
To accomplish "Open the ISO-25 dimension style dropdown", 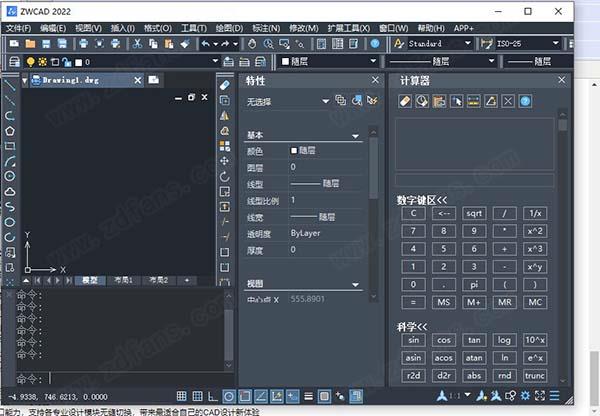I will 556,43.
